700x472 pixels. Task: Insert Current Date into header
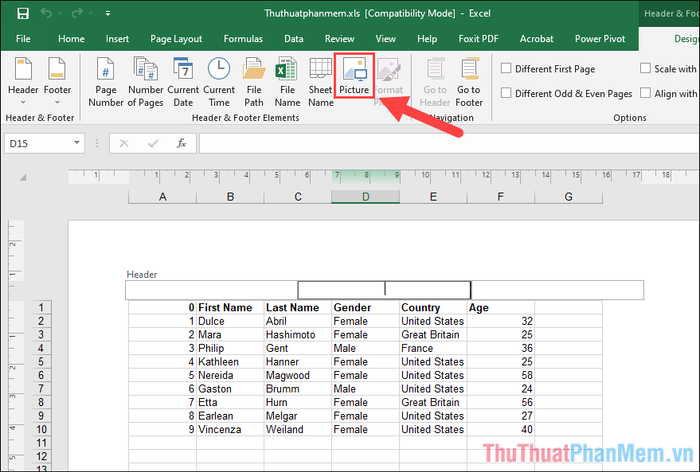184,81
